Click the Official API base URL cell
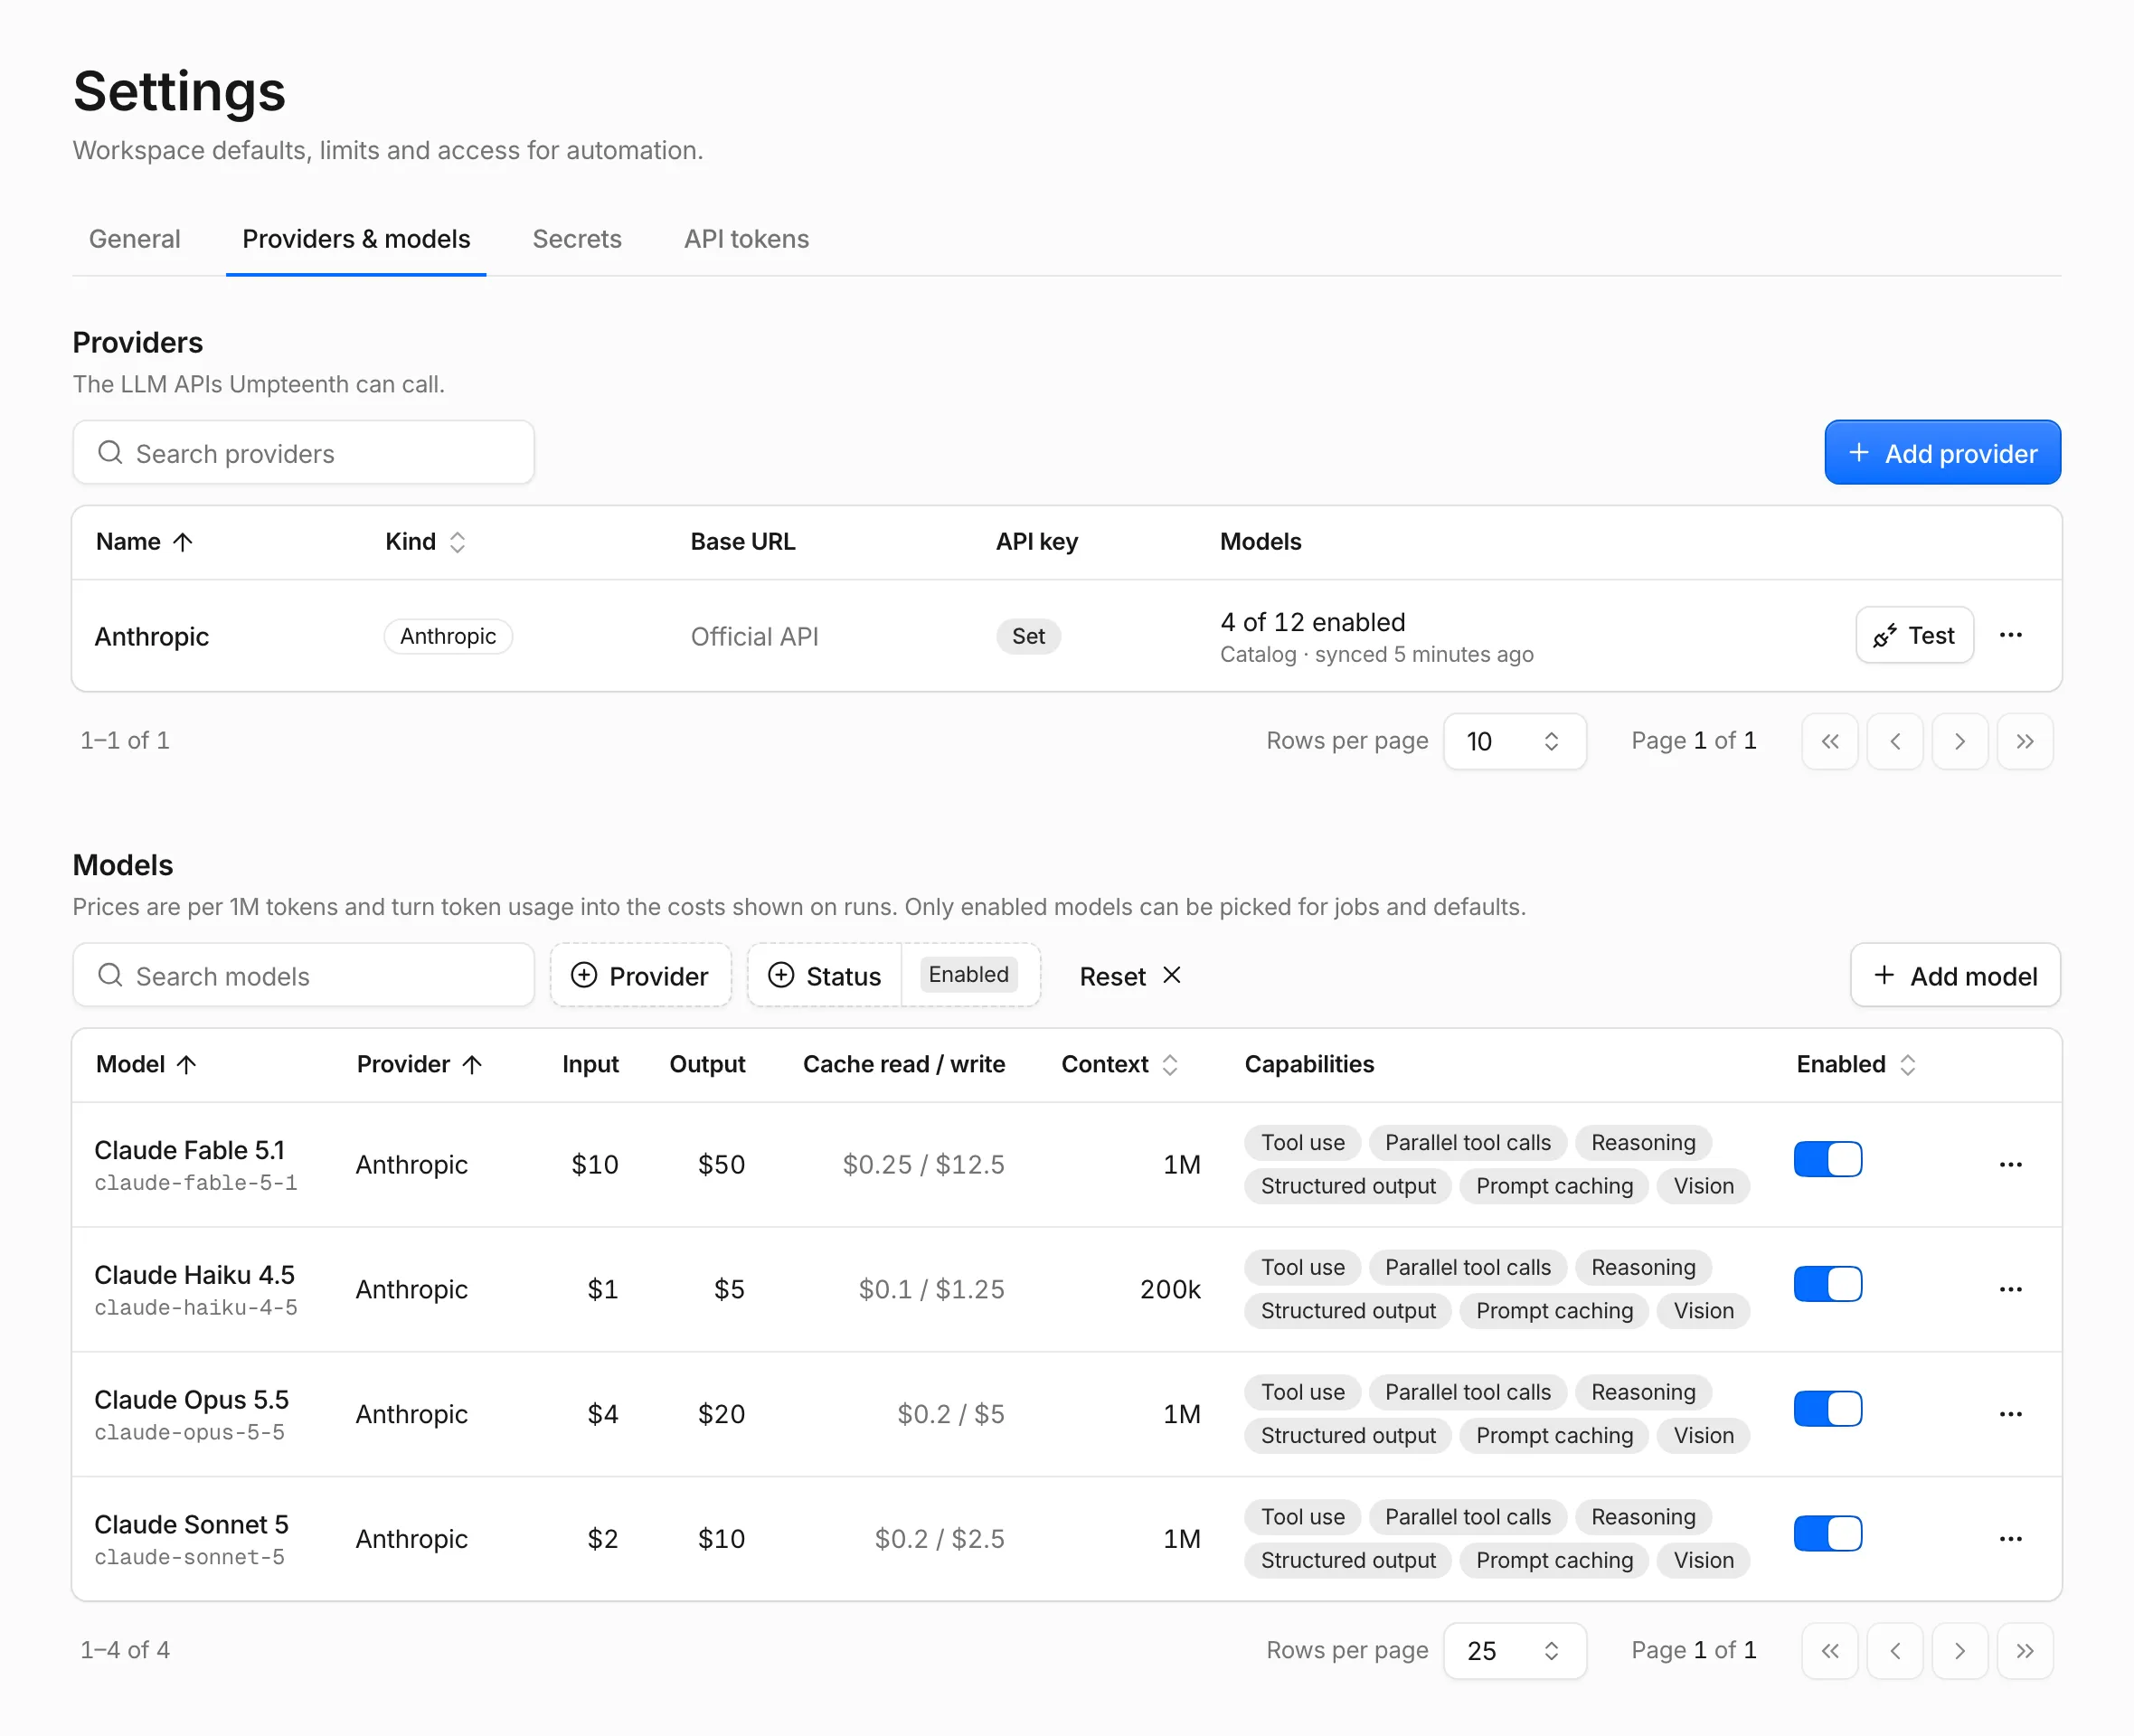This screenshot has height=1736, width=2134. point(754,636)
